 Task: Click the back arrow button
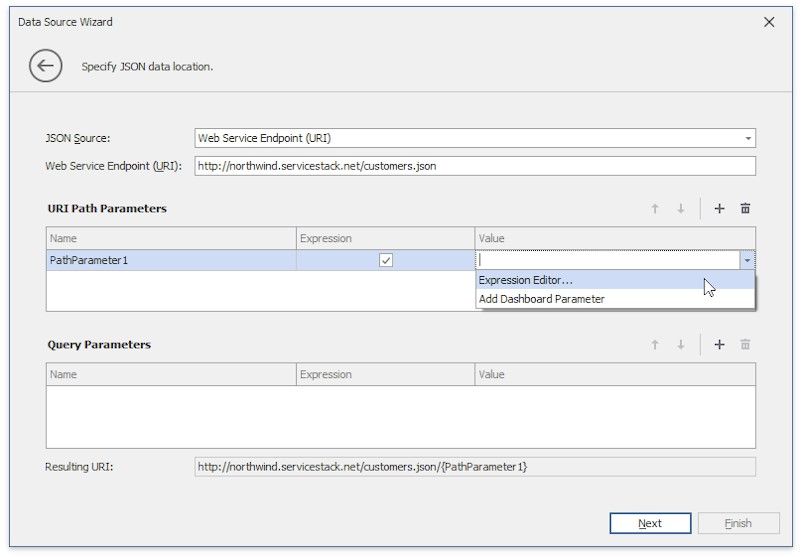(45, 67)
